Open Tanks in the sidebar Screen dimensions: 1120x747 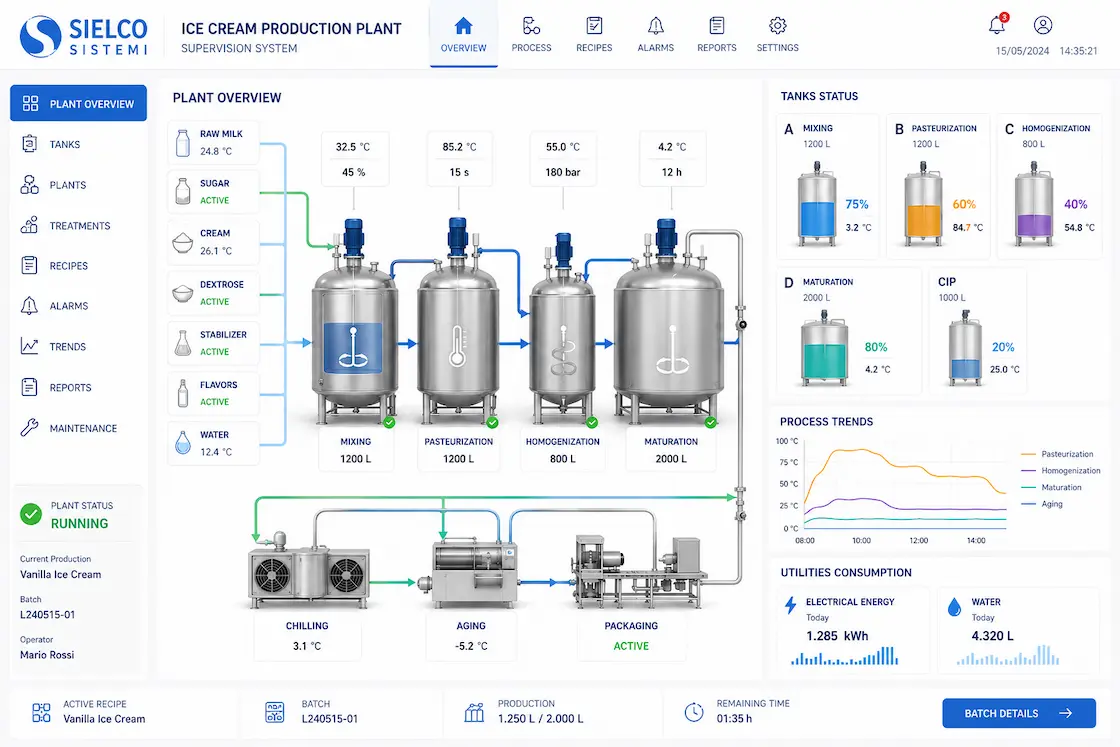tap(79, 144)
